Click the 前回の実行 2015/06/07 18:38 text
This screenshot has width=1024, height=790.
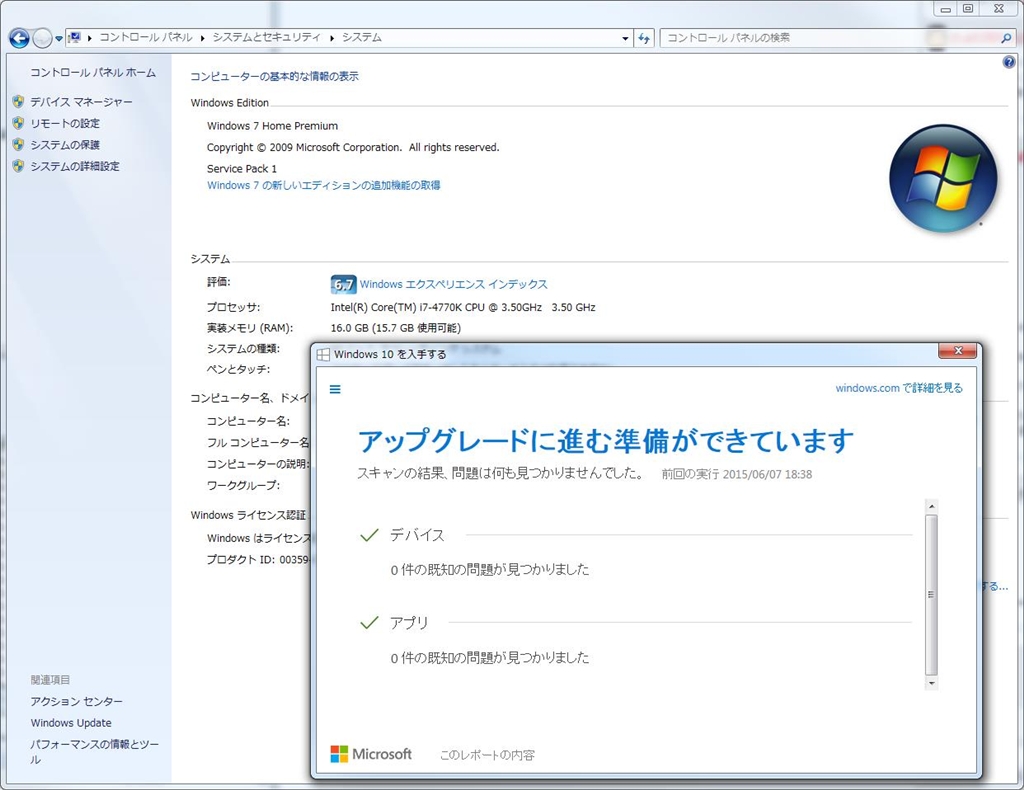pos(737,475)
